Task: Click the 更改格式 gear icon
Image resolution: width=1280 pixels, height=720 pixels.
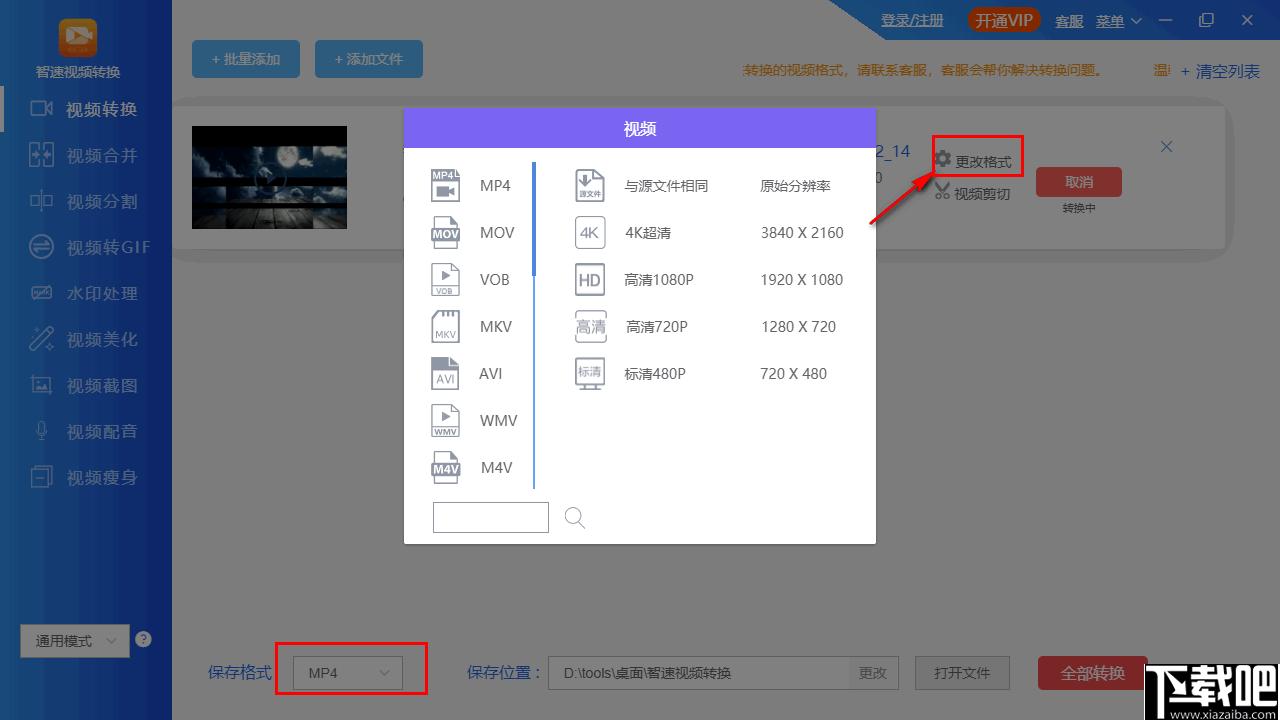Action: tap(942, 159)
